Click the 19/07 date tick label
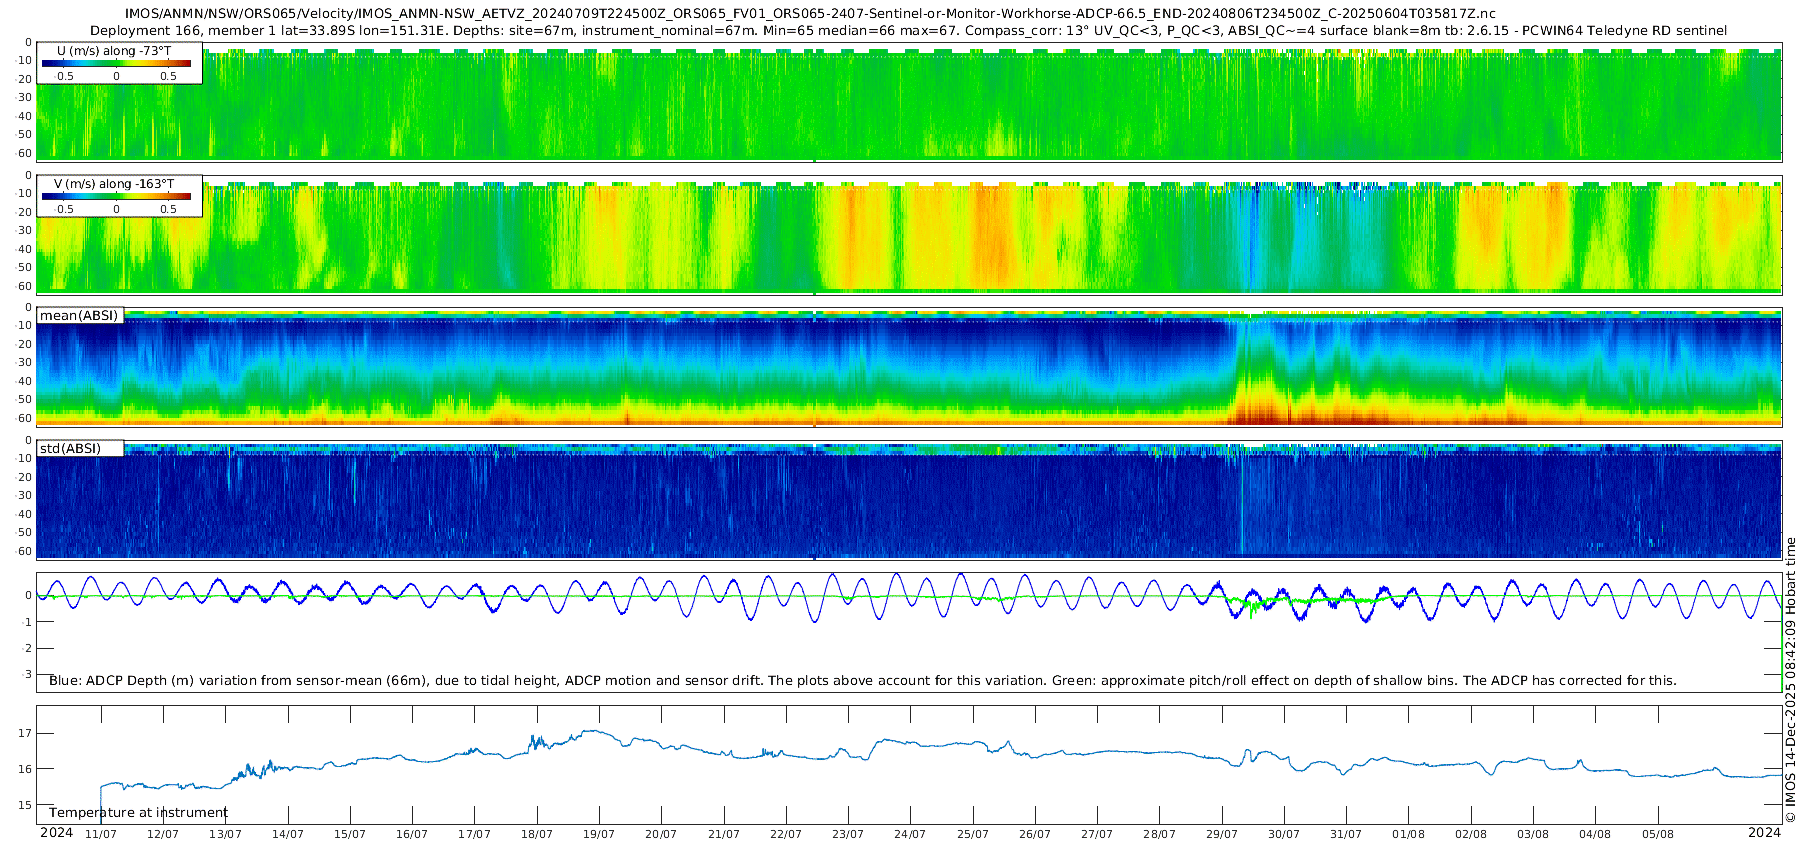The height and width of the screenshot is (850, 1800). [598, 834]
